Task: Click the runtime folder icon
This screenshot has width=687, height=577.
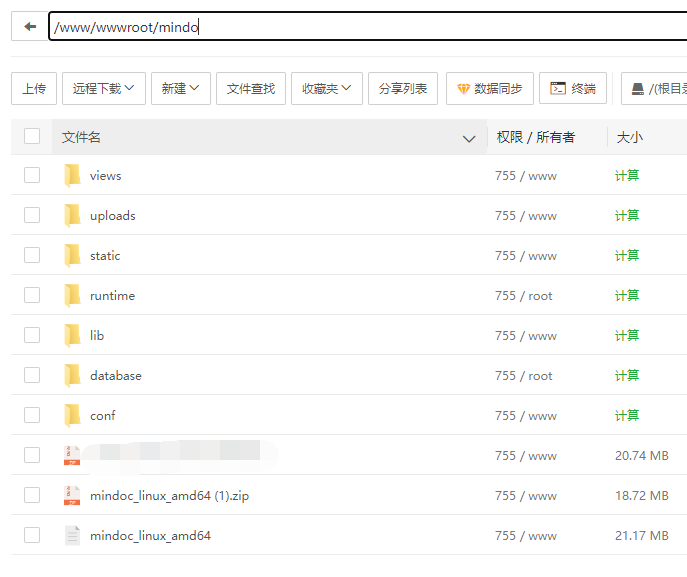Action: click(x=72, y=296)
